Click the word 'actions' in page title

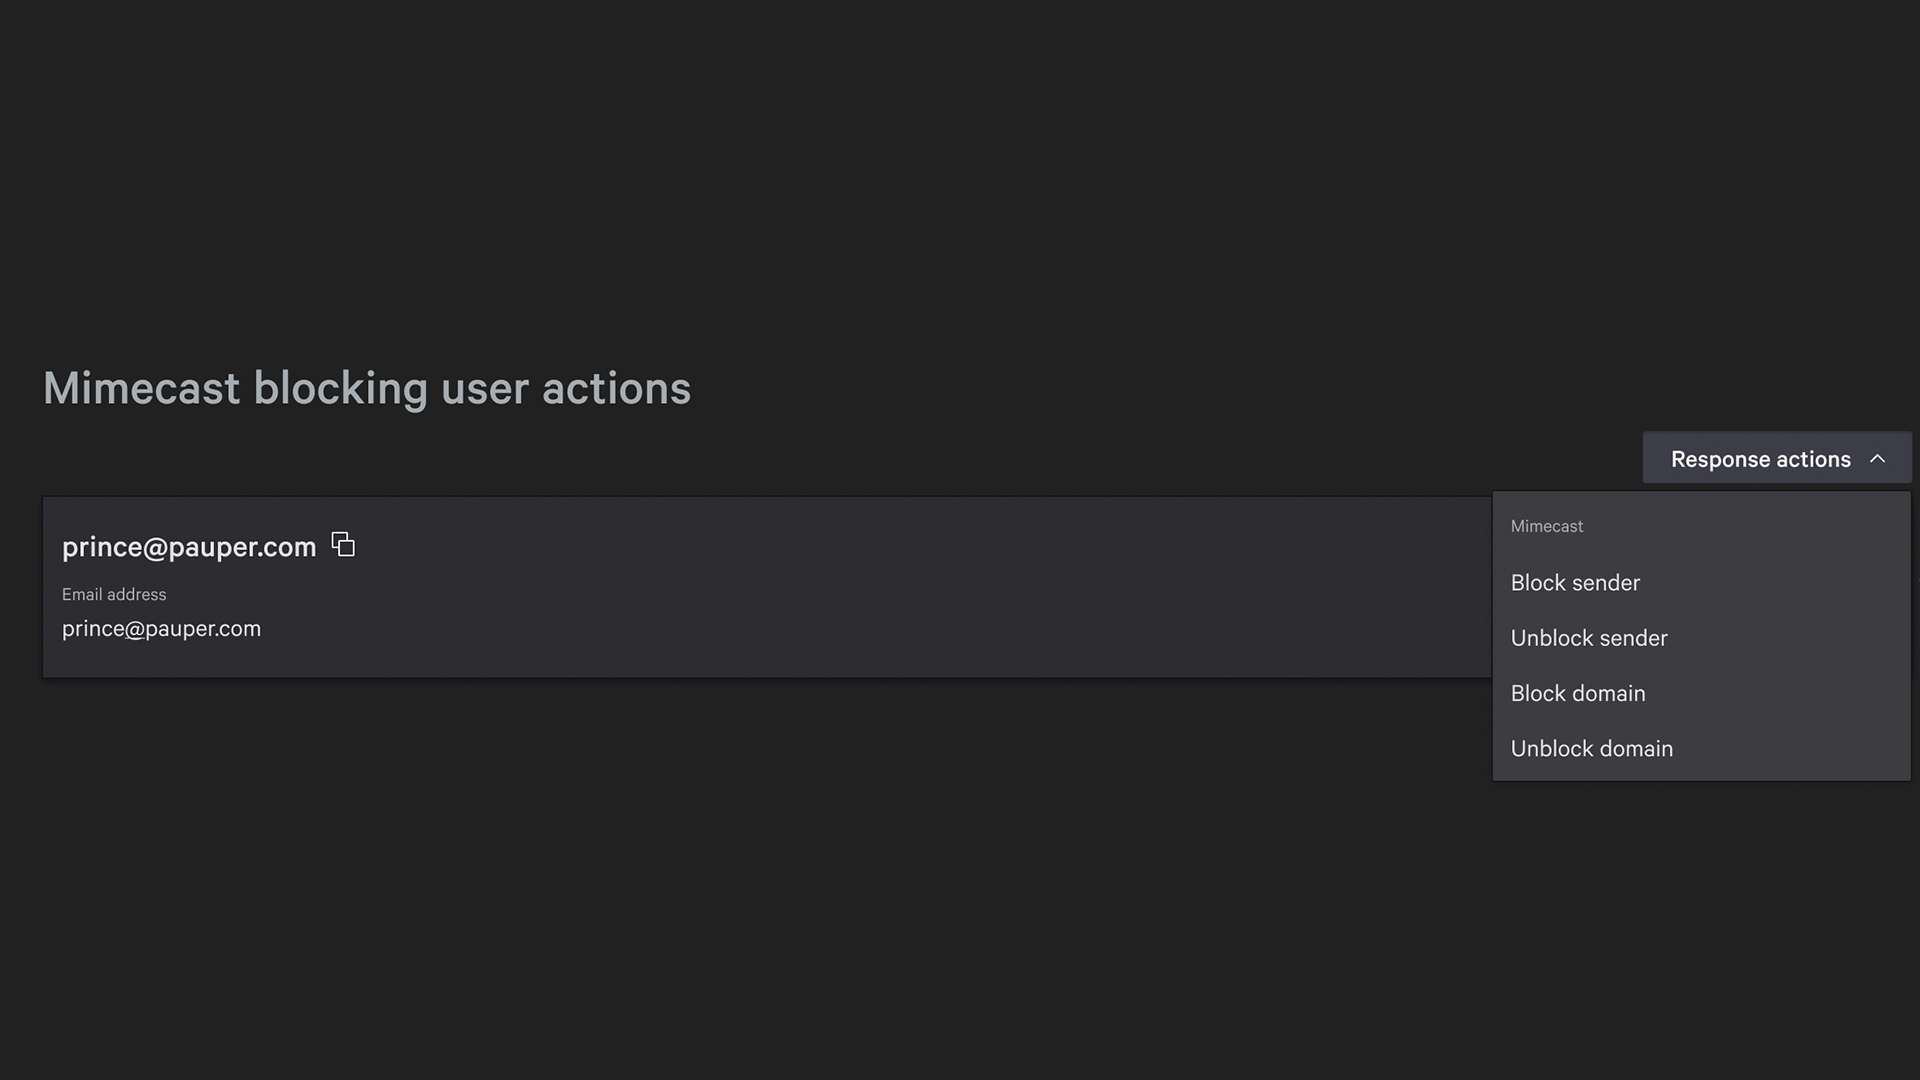click(616, 388)
